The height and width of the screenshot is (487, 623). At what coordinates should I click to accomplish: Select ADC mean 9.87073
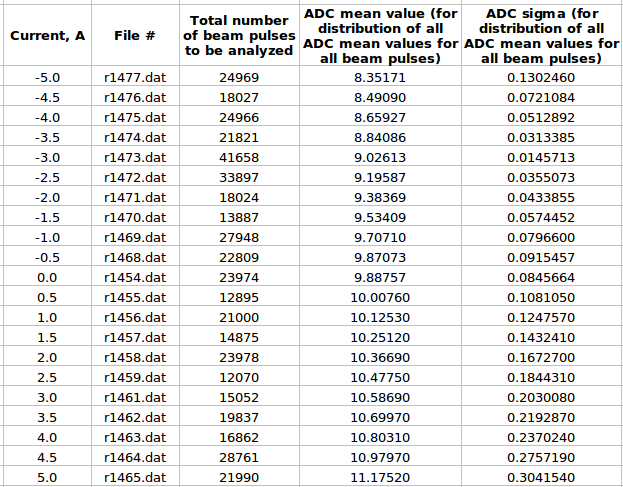(380, 257)
